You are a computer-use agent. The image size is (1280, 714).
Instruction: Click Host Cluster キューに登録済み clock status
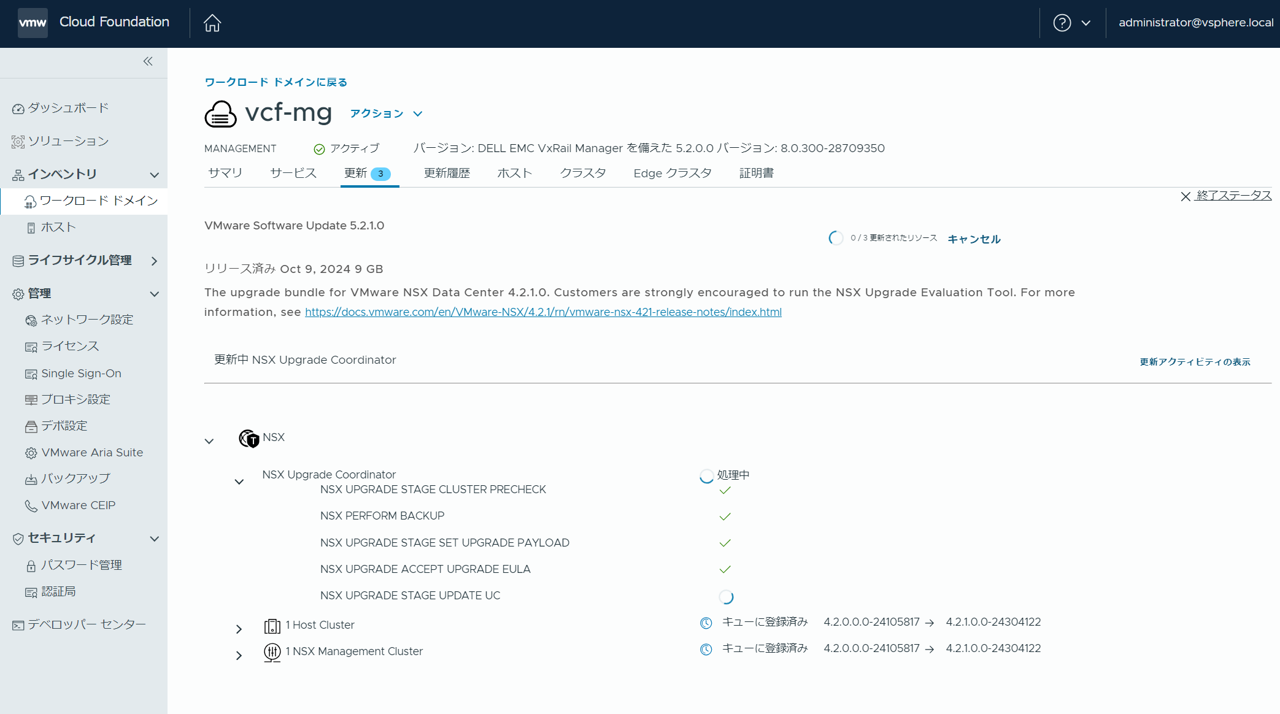click(706, 623)
